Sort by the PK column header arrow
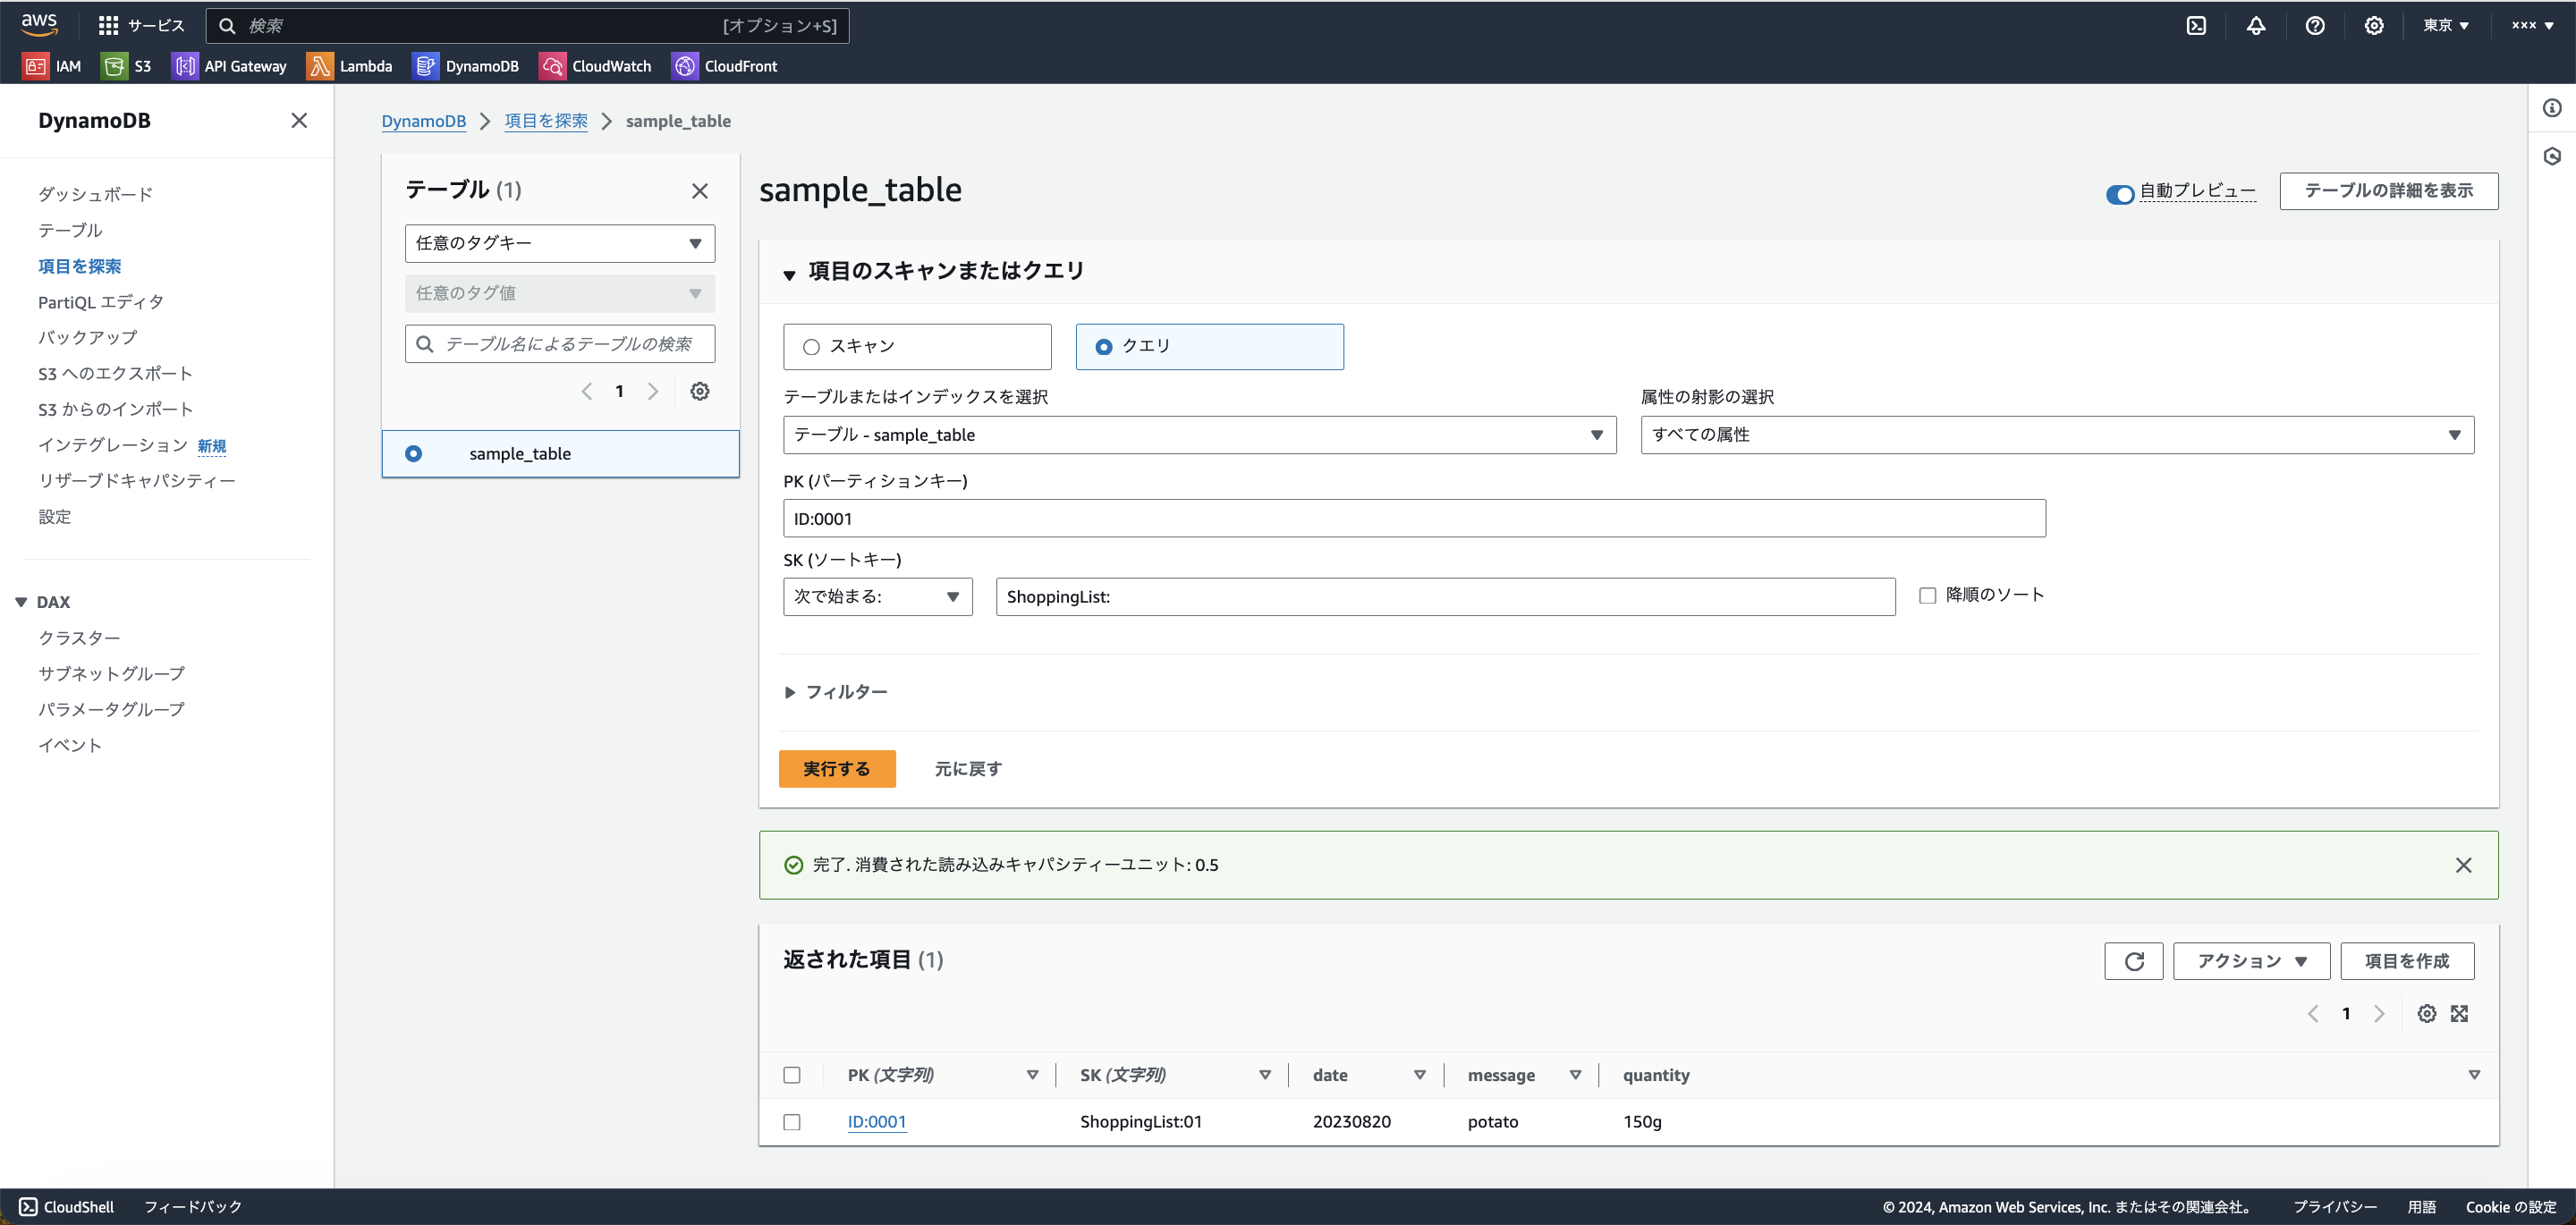 1032,1075
